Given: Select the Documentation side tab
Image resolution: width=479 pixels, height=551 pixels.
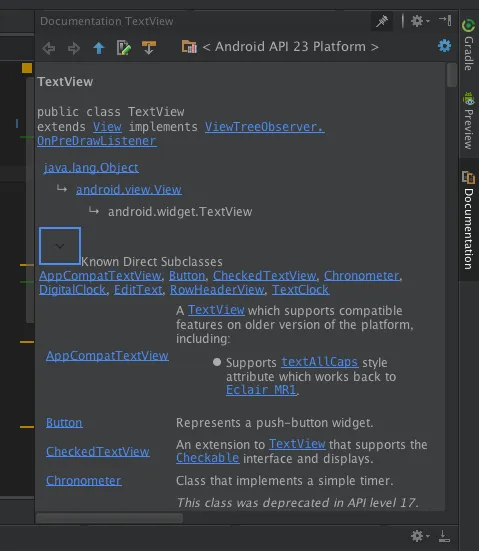Looking at the screenshot, I should coord(468,220).
